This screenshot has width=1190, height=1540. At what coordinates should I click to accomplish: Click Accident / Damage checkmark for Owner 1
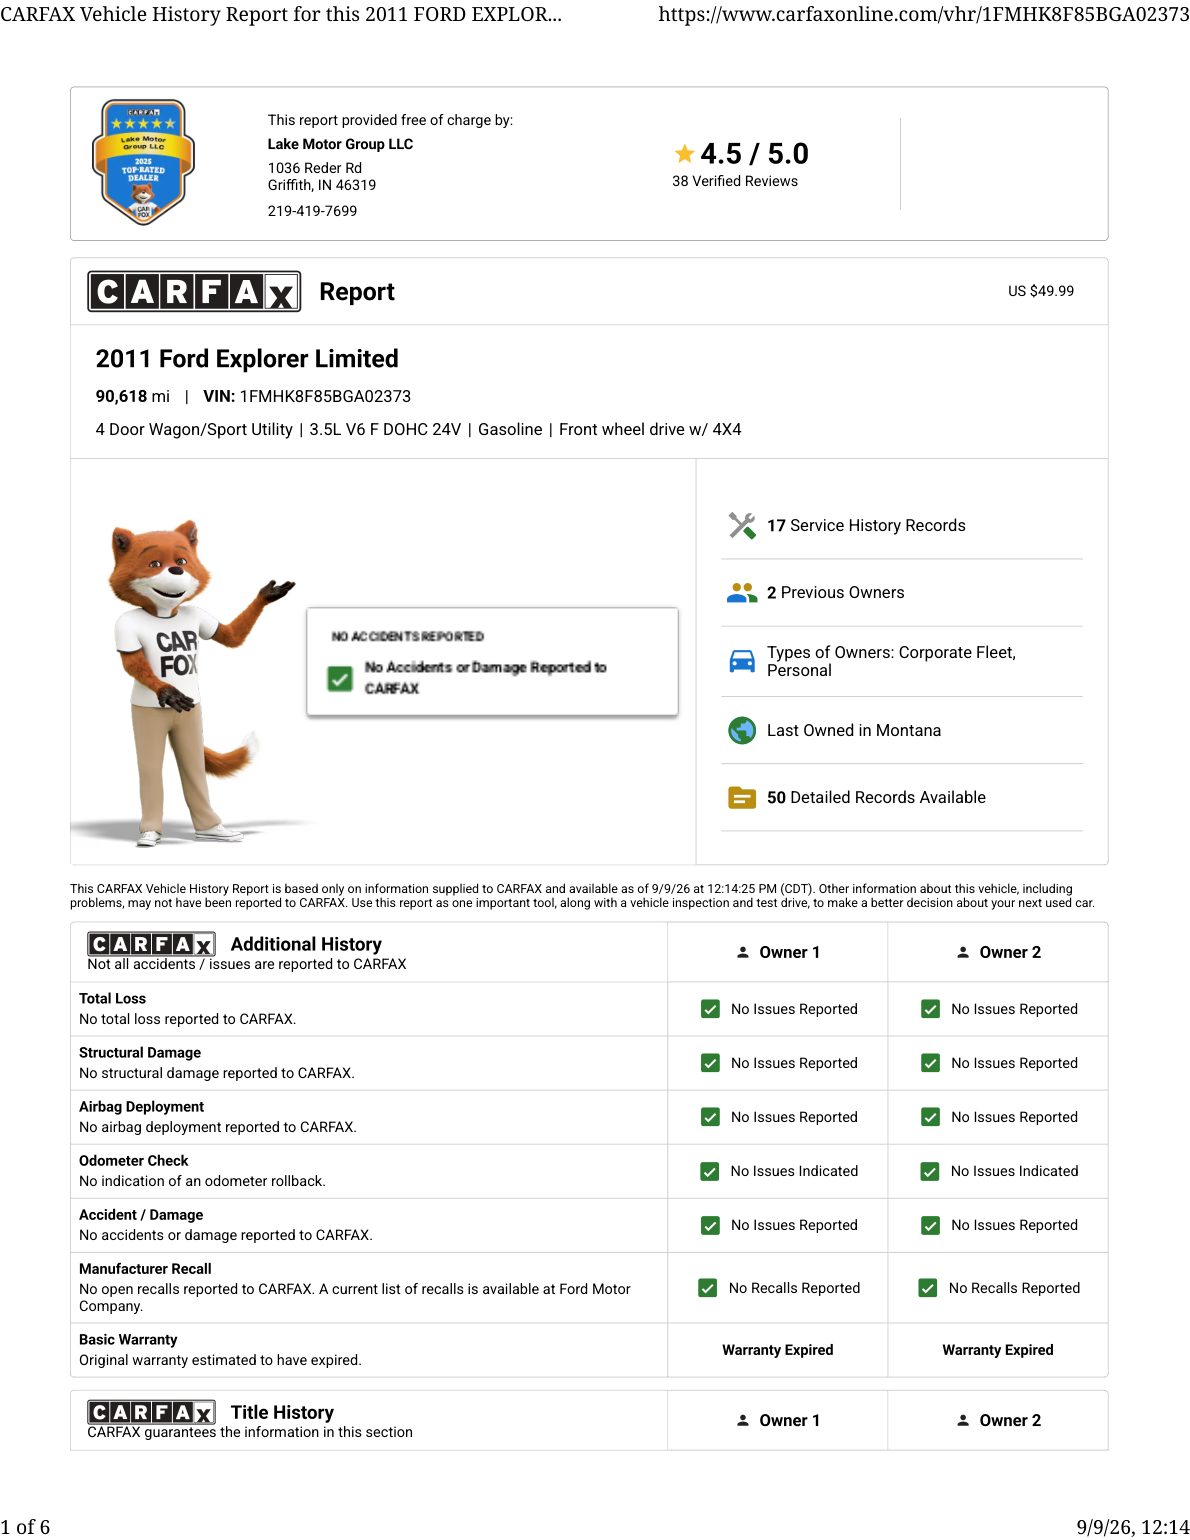click(710, 1225)
